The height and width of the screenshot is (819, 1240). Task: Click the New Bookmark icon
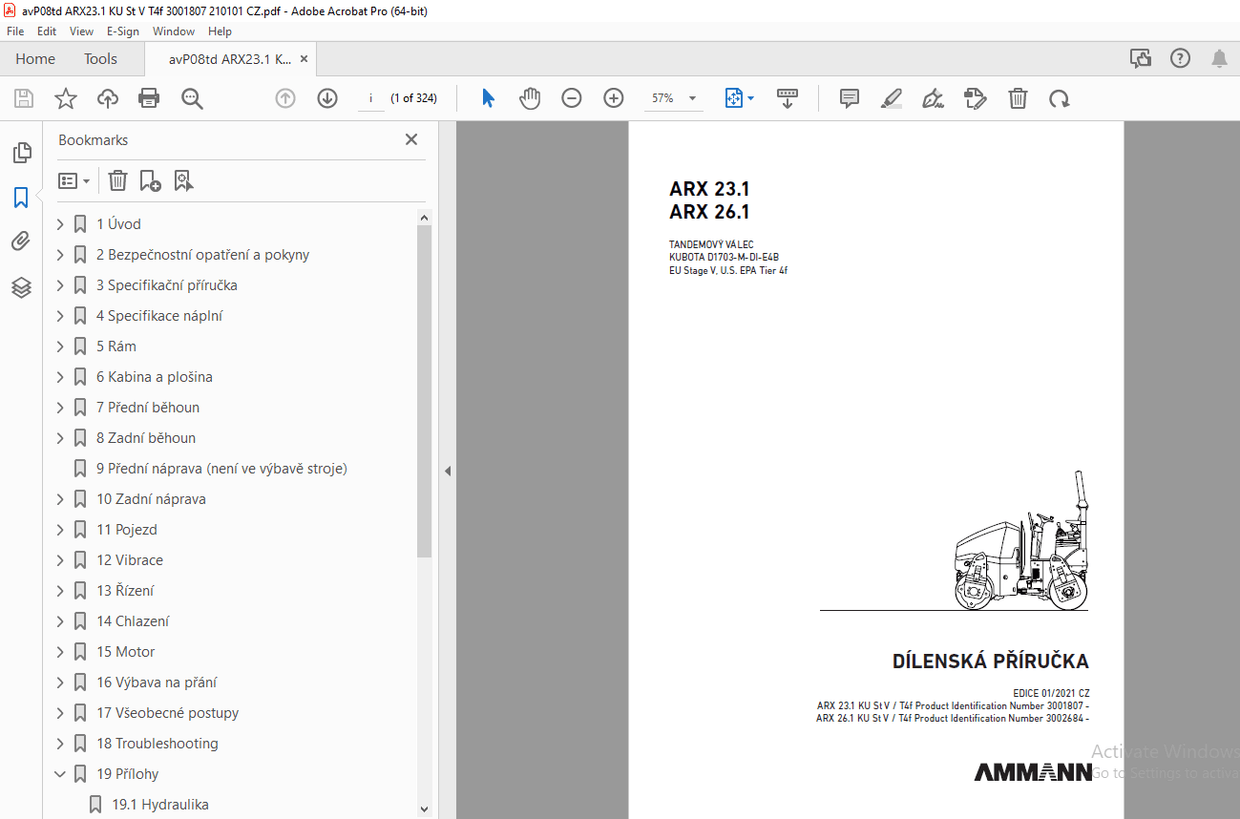coord(150,180)
